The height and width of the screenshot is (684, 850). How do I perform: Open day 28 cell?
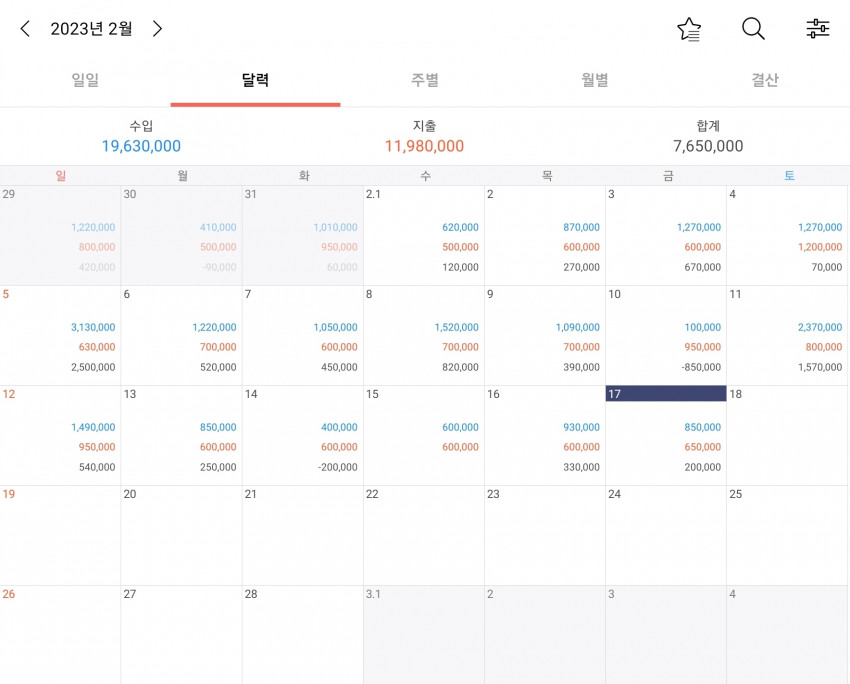click(302, 635)
